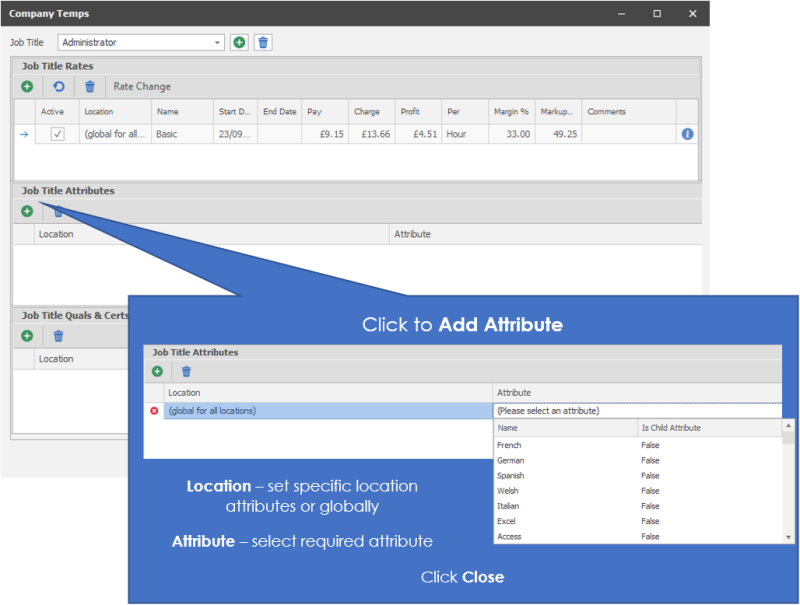Delete selected rate in Job Title Rates toolbar
Image resolution: width=800 pixels, height=605 pixels.
tap(90, 87)
